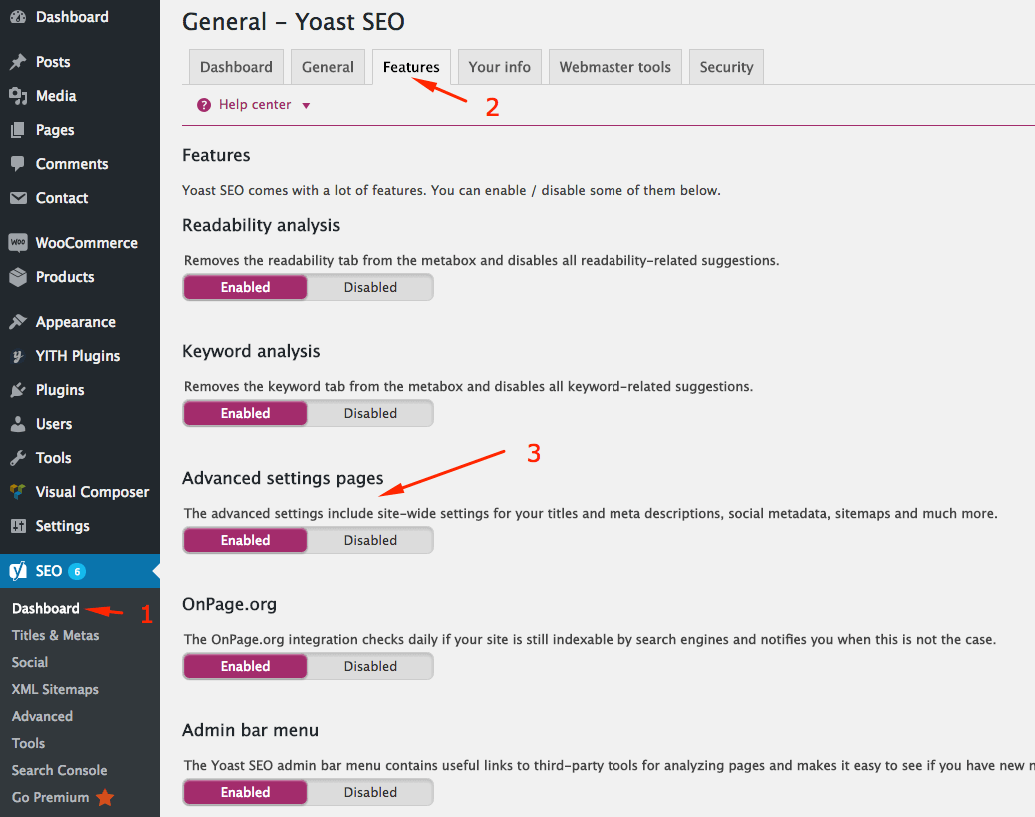This screenshot has height=817, width=1035.
Task: Enable OnPage.org integration
Action: [246, 667]
